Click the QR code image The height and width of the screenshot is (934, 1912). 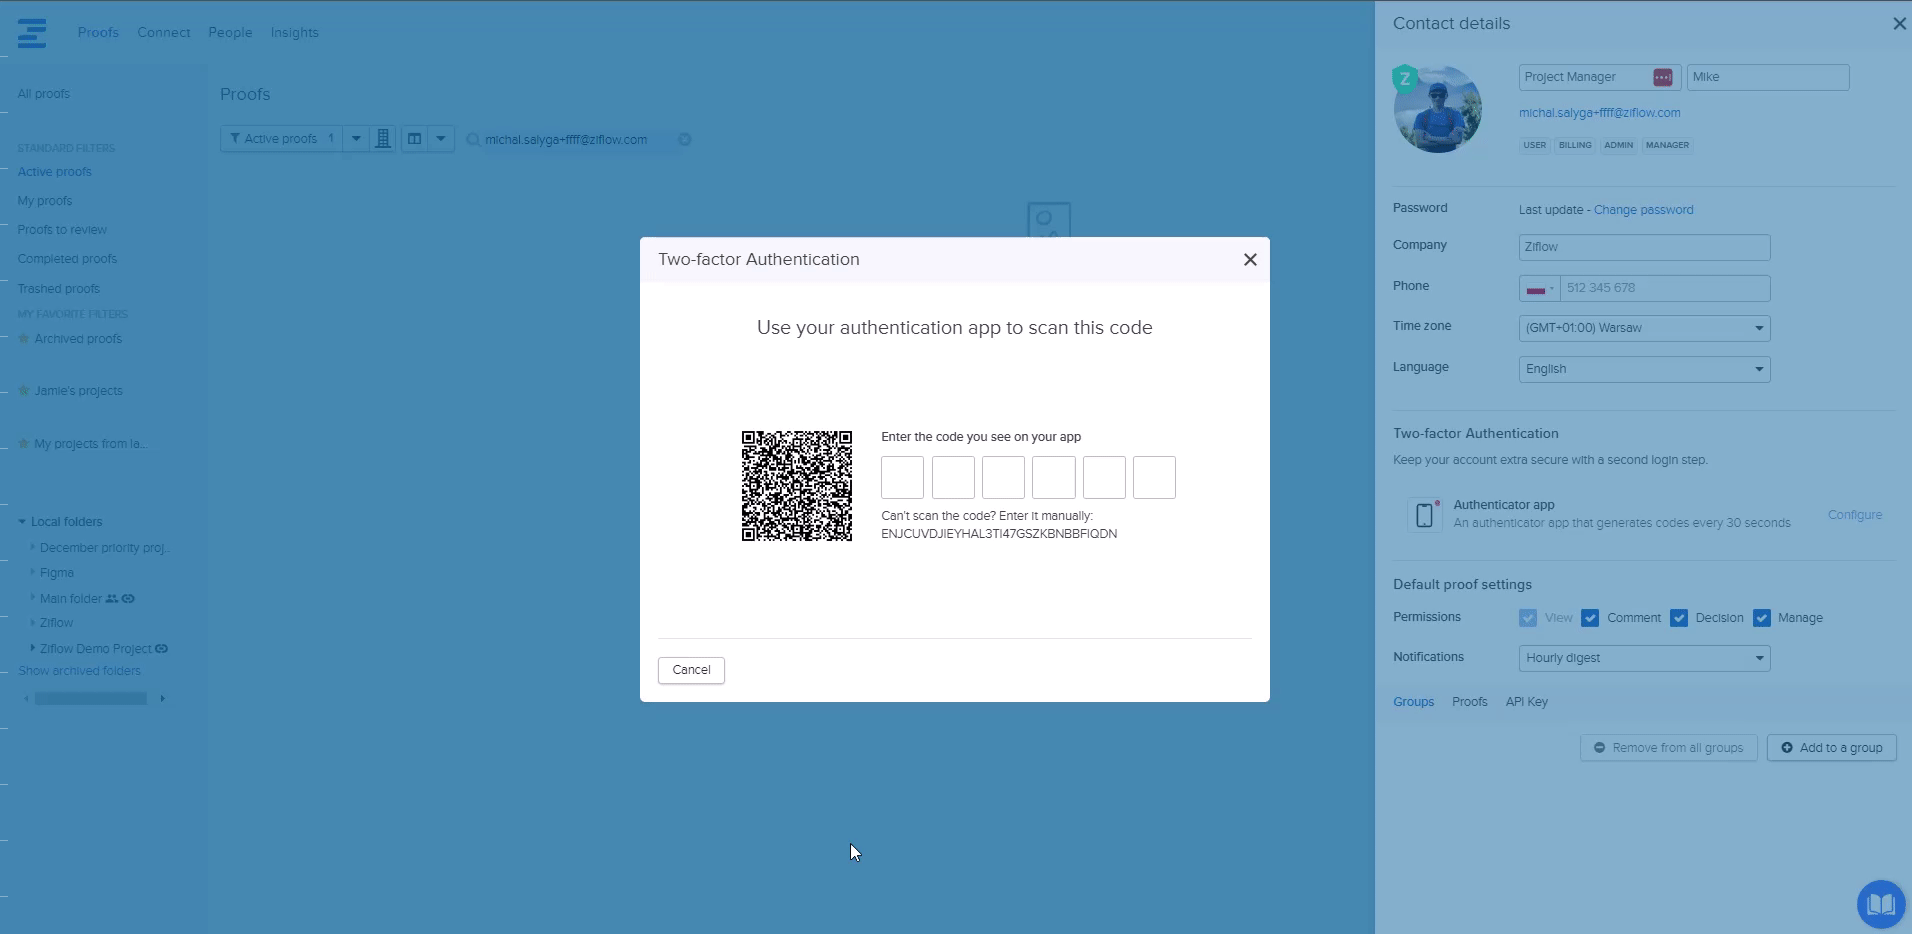796,486
